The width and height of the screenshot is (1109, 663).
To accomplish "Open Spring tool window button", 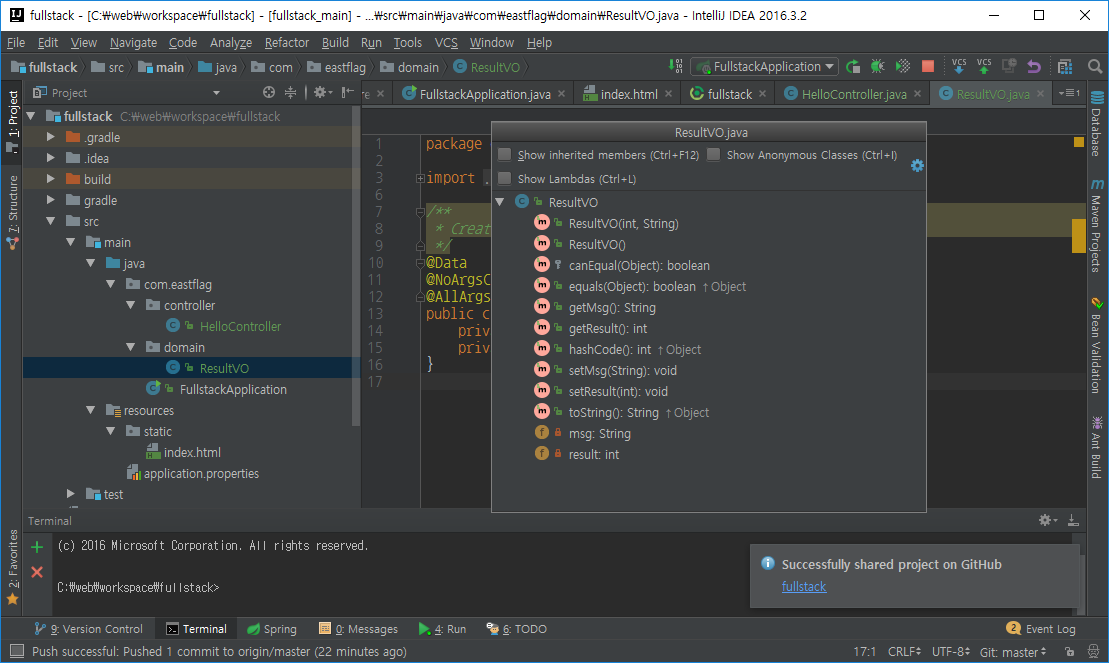I will point(272,628).
